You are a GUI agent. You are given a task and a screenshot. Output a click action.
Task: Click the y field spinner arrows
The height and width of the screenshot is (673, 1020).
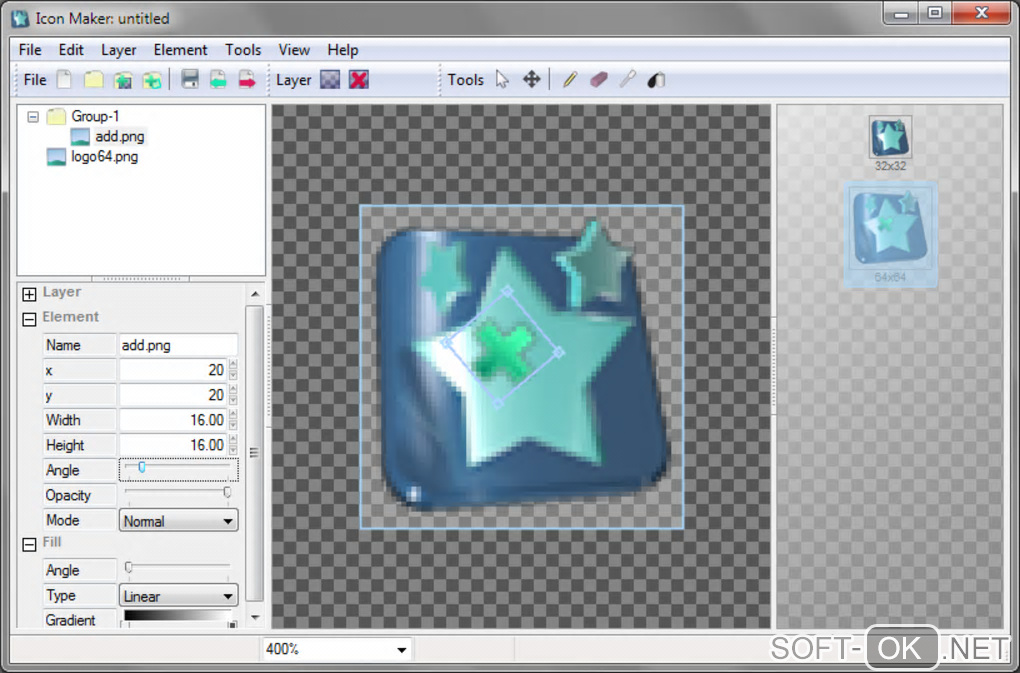(x=233, y=395)
